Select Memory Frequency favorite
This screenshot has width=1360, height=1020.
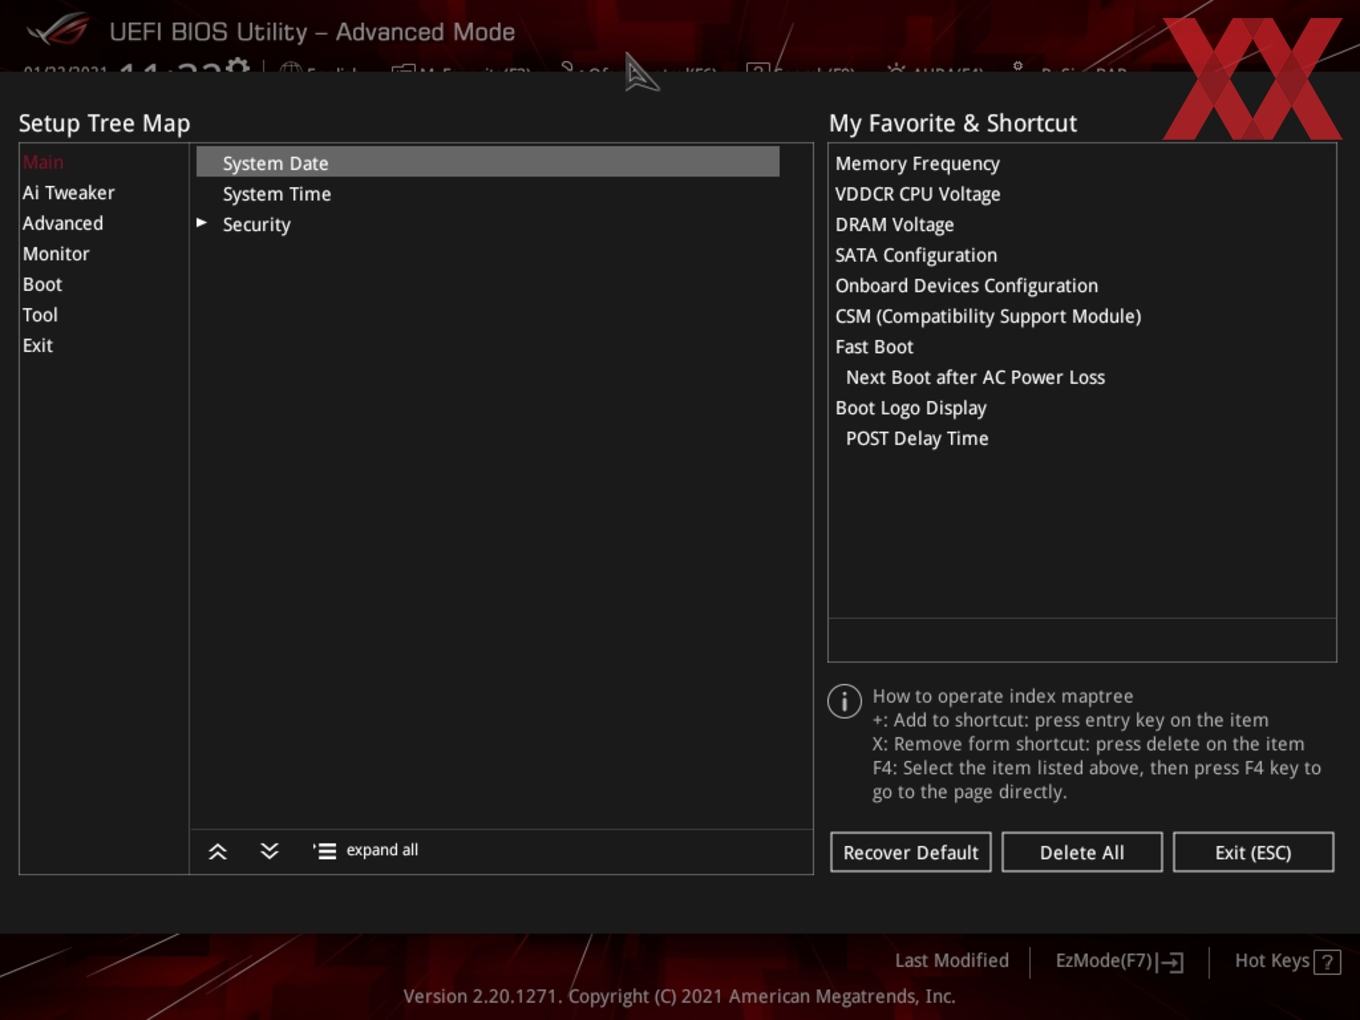point(918,163)
